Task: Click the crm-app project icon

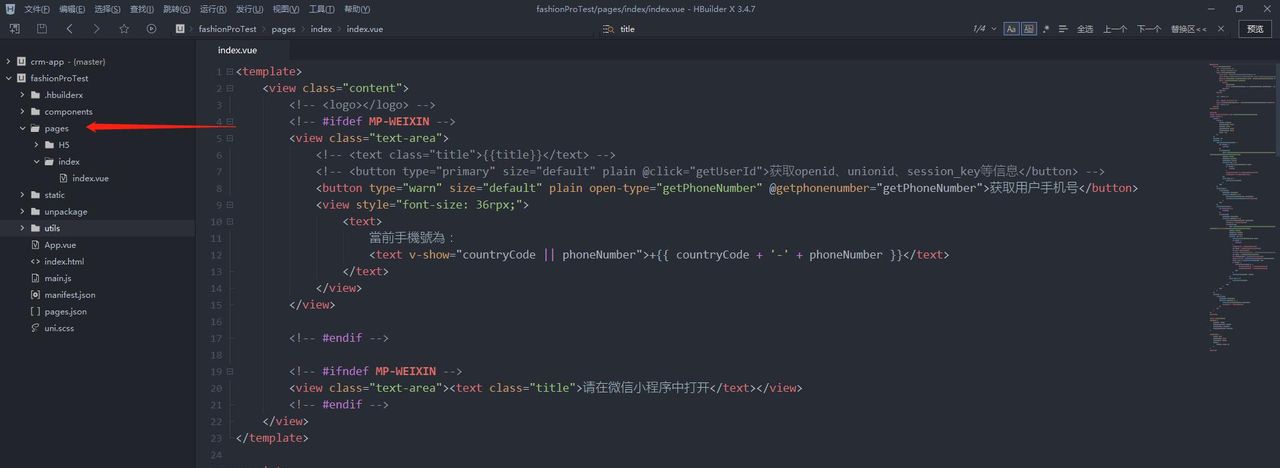Action: (21, 61)
